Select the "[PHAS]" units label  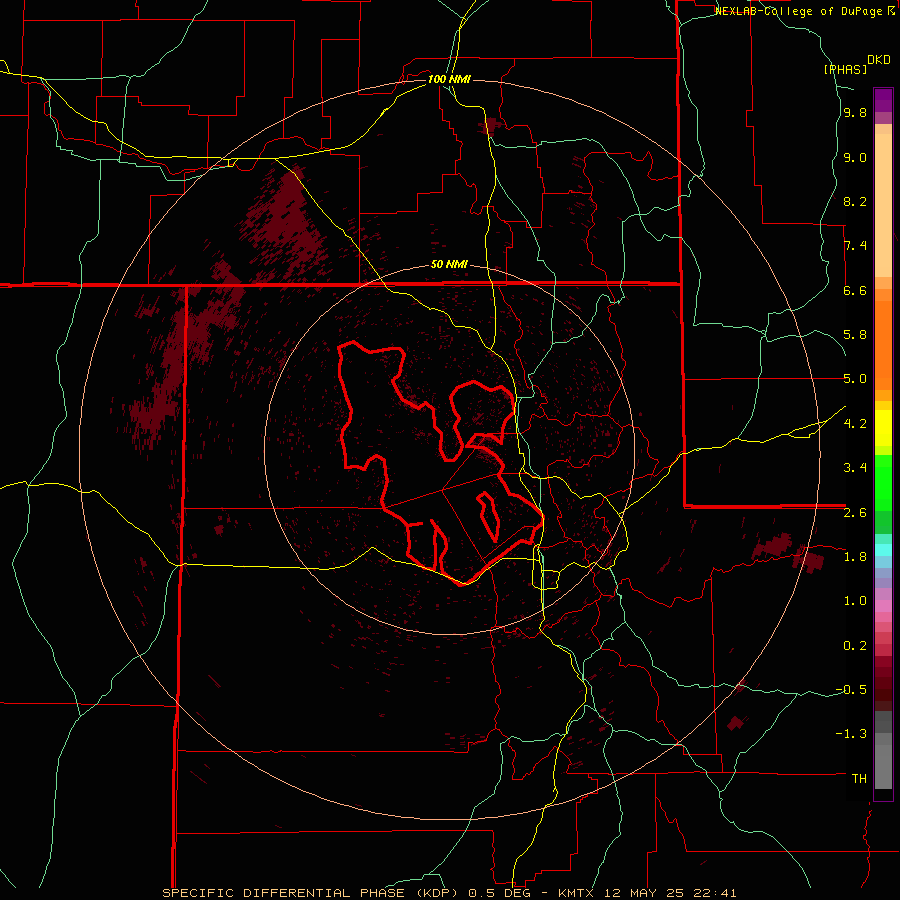coord(845,69)
